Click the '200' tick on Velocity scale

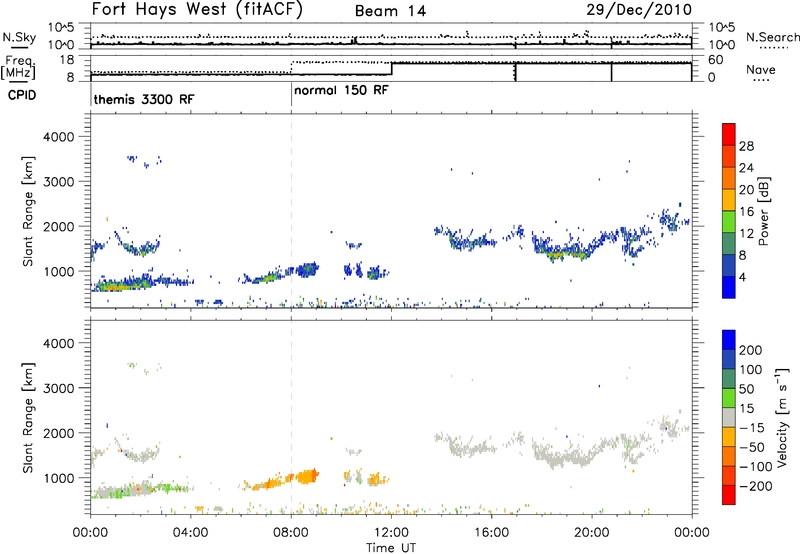click(x=751, y=350)
